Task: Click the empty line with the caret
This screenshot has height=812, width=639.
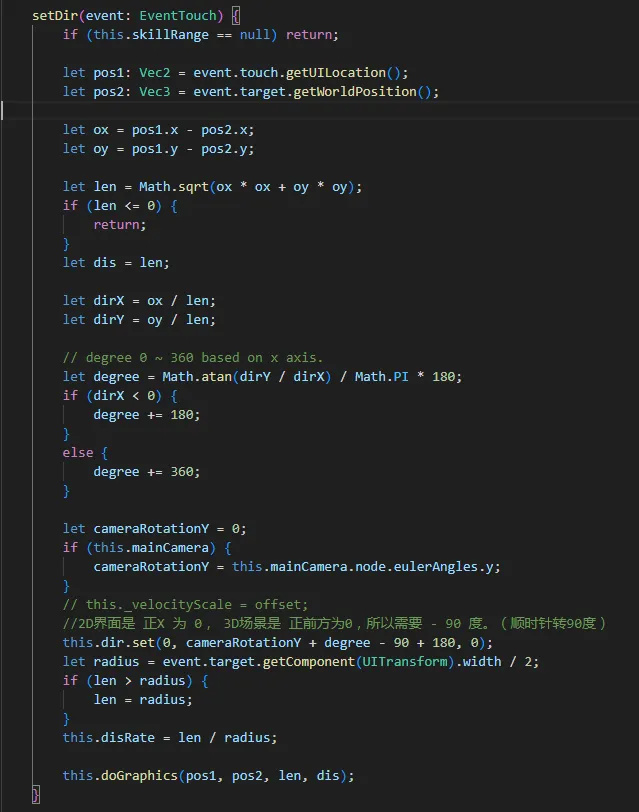Action: coord(320,111)
